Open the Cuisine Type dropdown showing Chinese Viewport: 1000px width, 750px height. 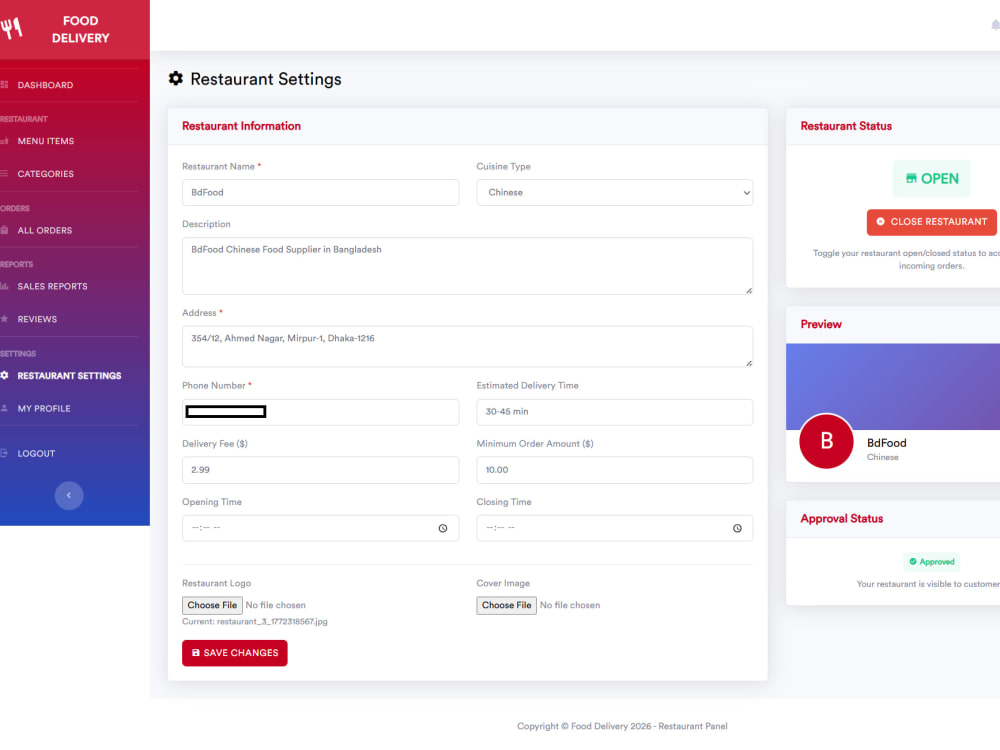615,193
